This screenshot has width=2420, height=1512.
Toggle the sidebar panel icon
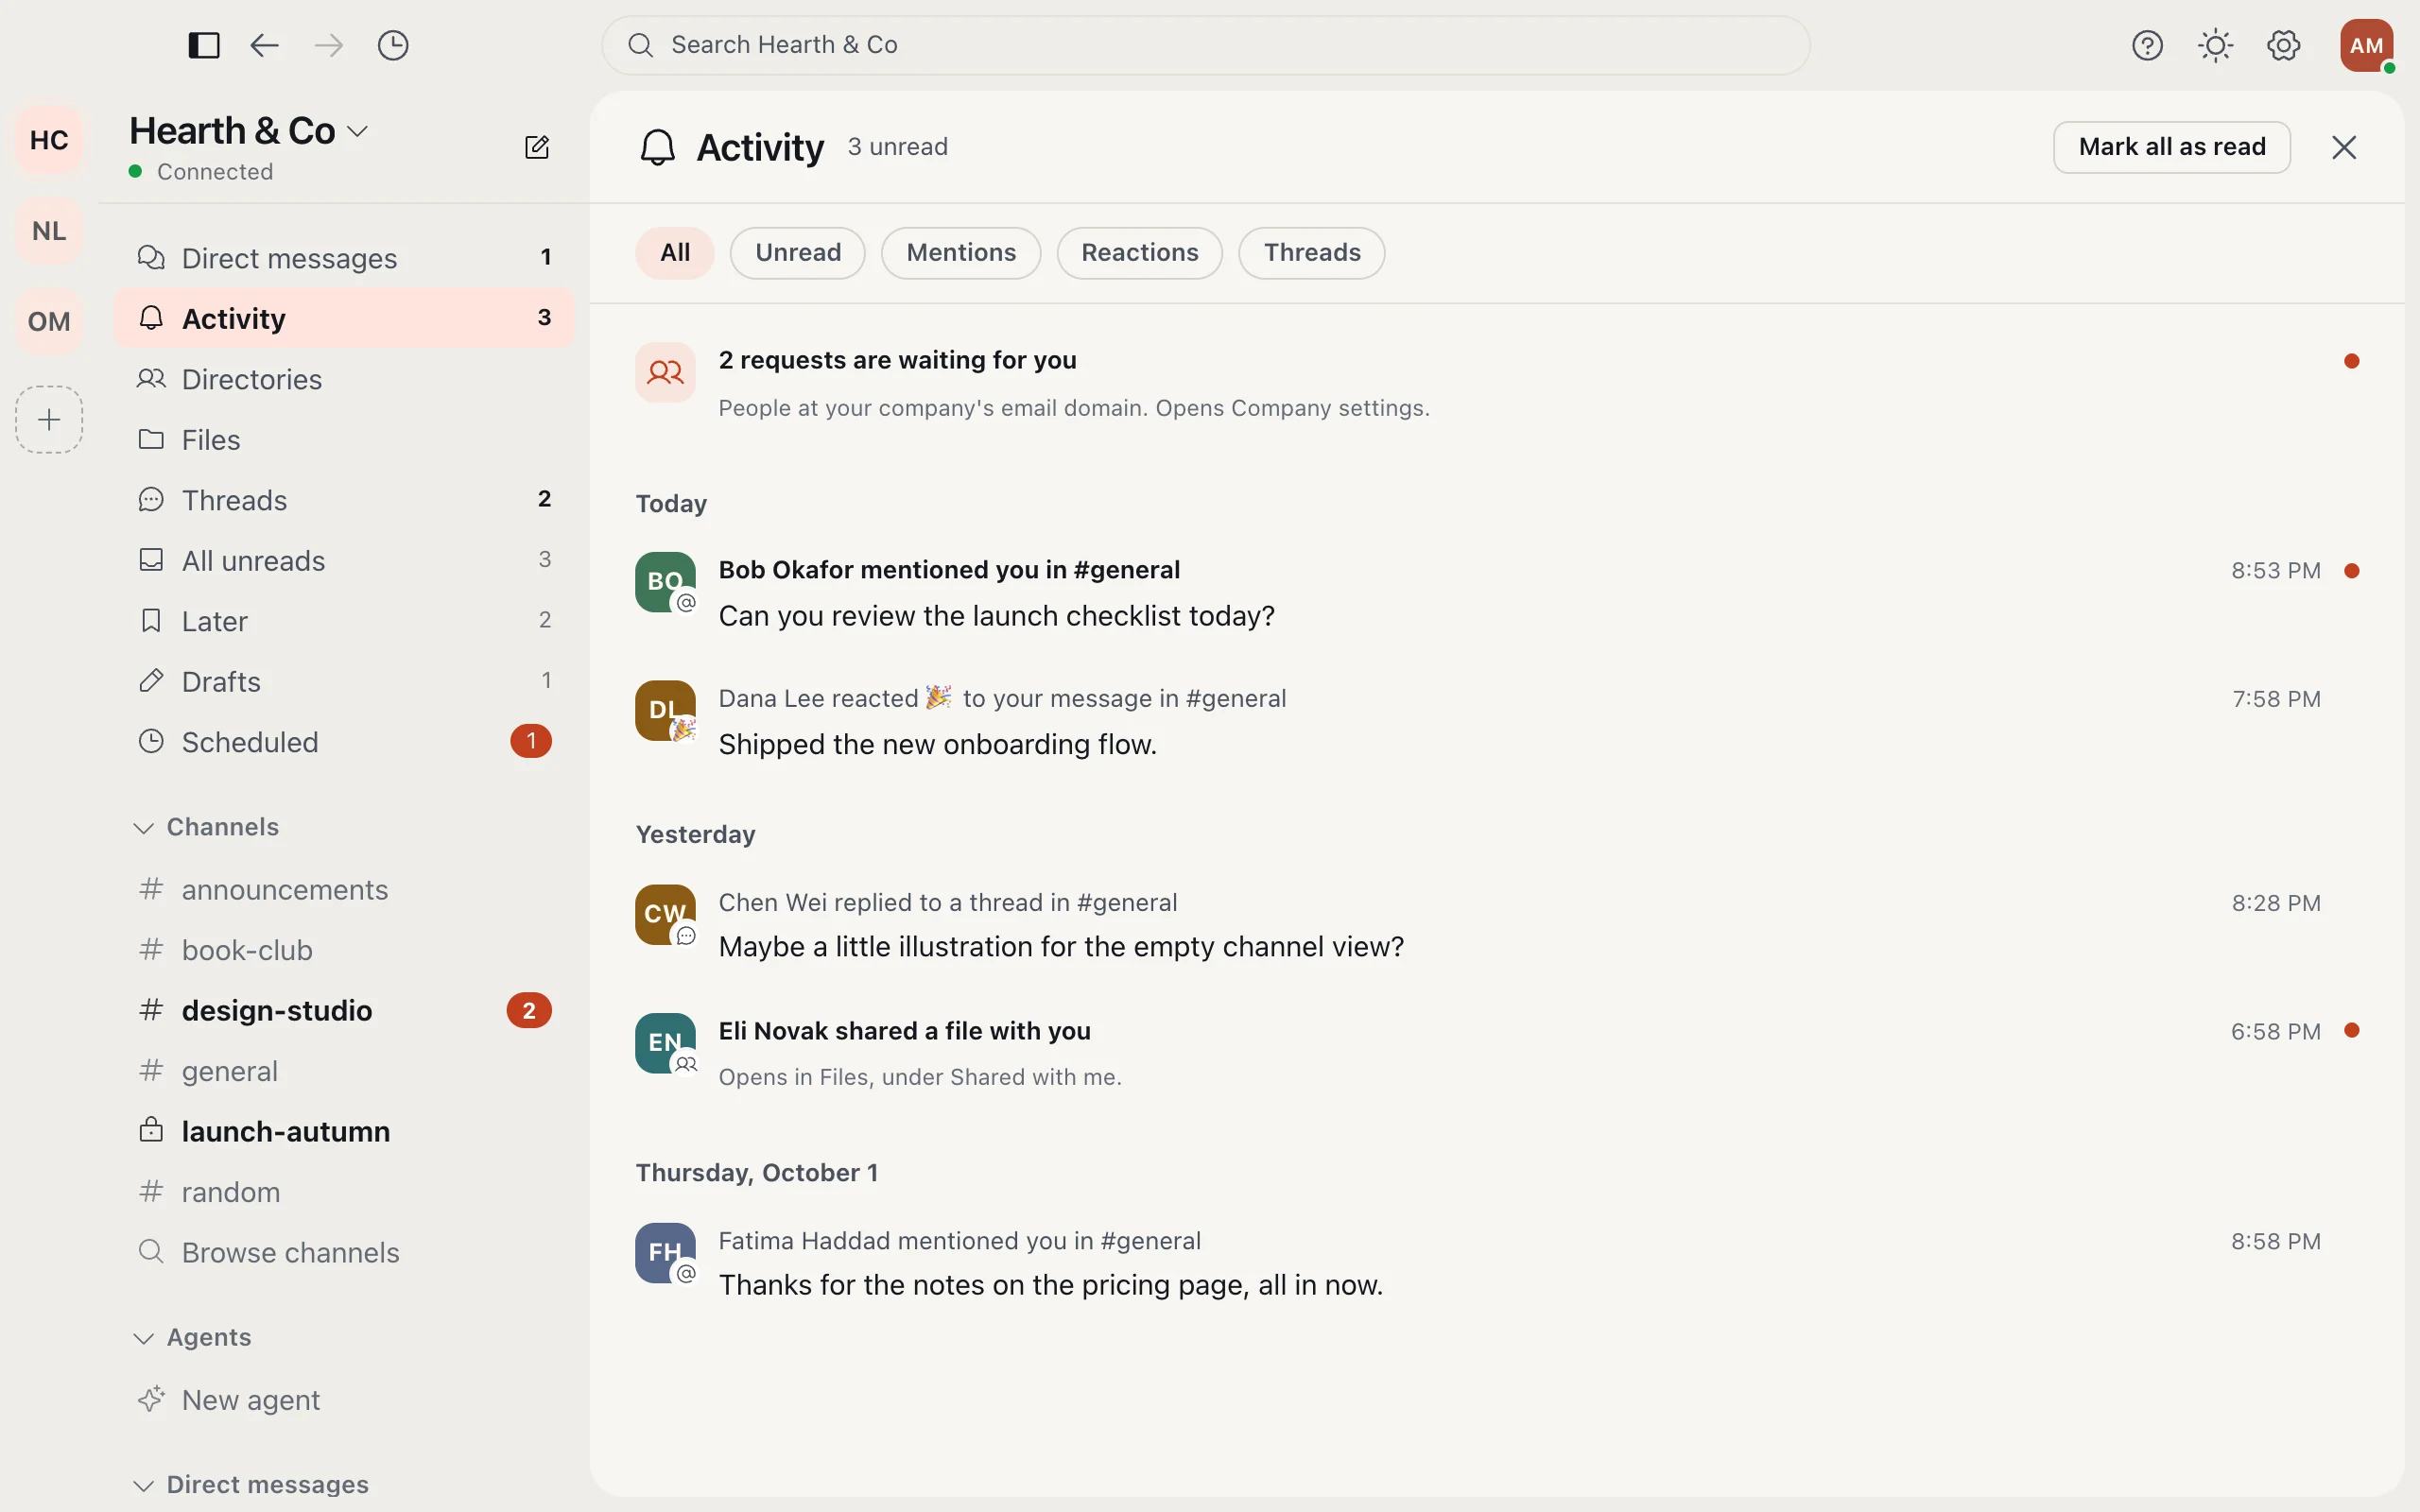coord(204,45)
